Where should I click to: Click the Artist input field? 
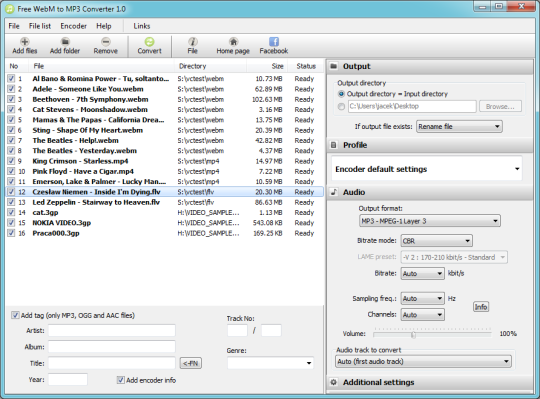(112, 330)
